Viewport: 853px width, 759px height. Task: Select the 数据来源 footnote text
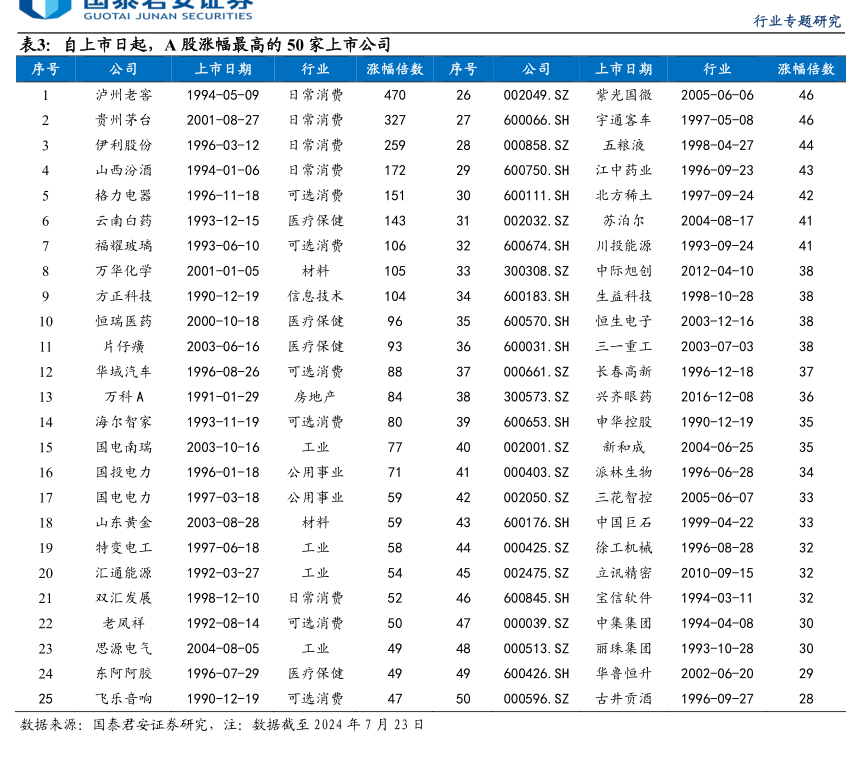(222, 725)
